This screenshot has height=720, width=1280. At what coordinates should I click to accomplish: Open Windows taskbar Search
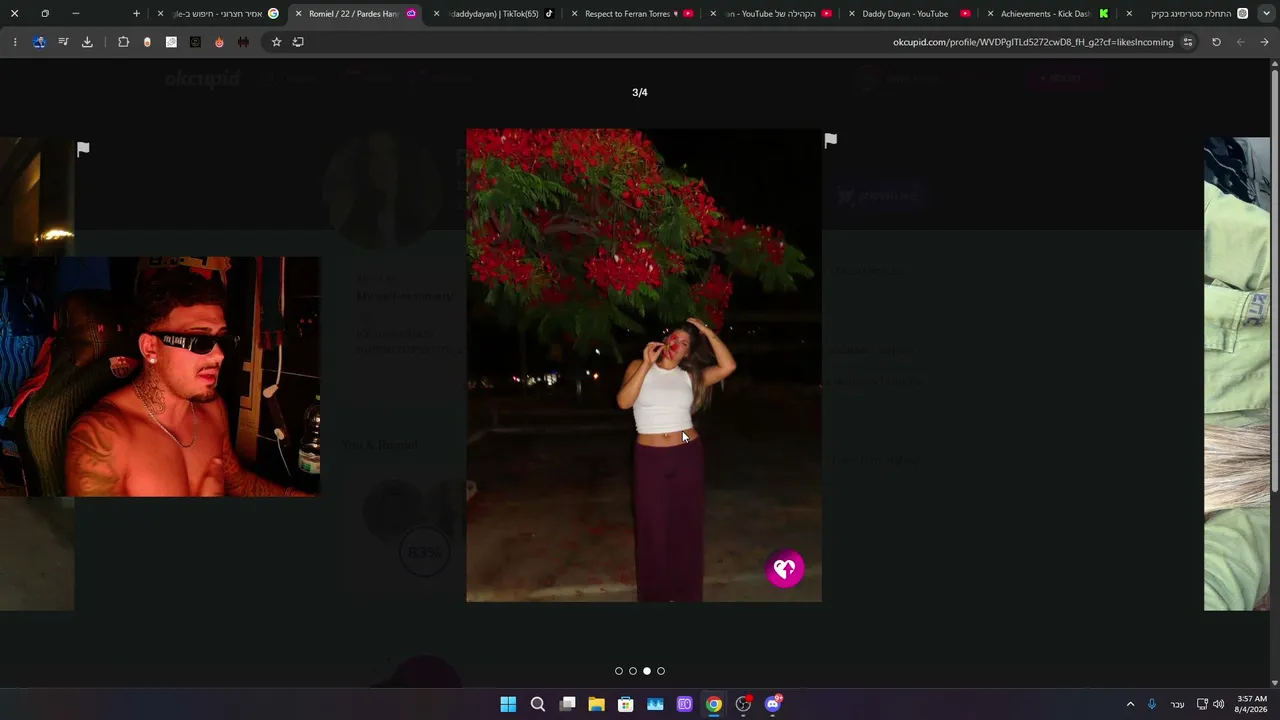[538, 704]
